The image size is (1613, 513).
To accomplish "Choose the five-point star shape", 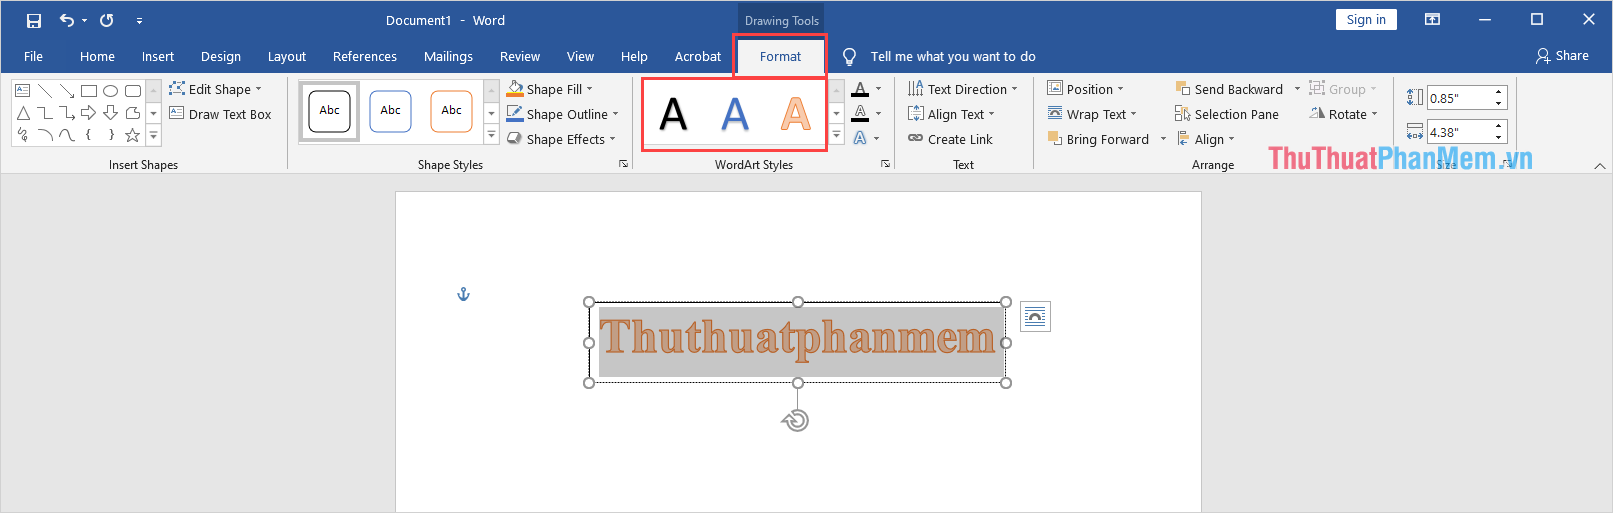I will [133, 135].
